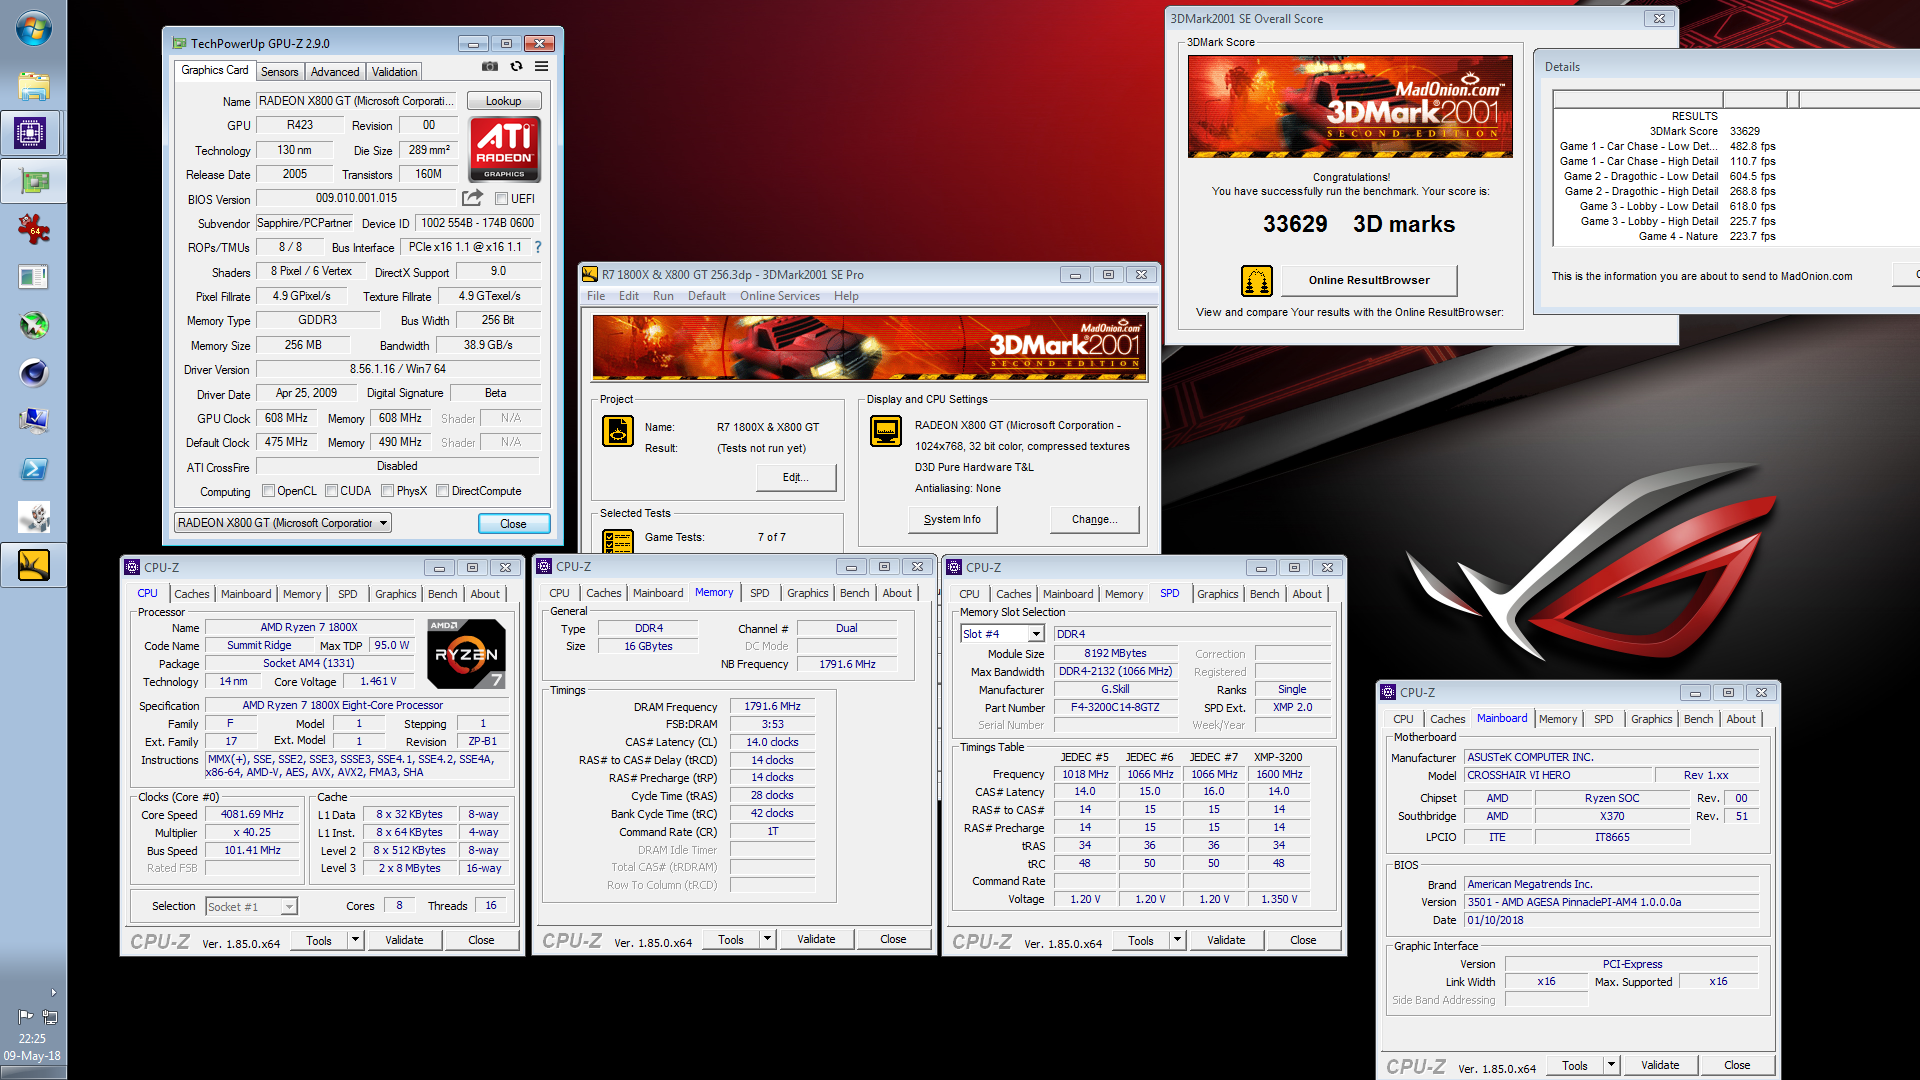Click the Part Number F4-3200C14-8GTZ field
The height and width of the screenshot is (1080, 1920).
click(1115, 707)
